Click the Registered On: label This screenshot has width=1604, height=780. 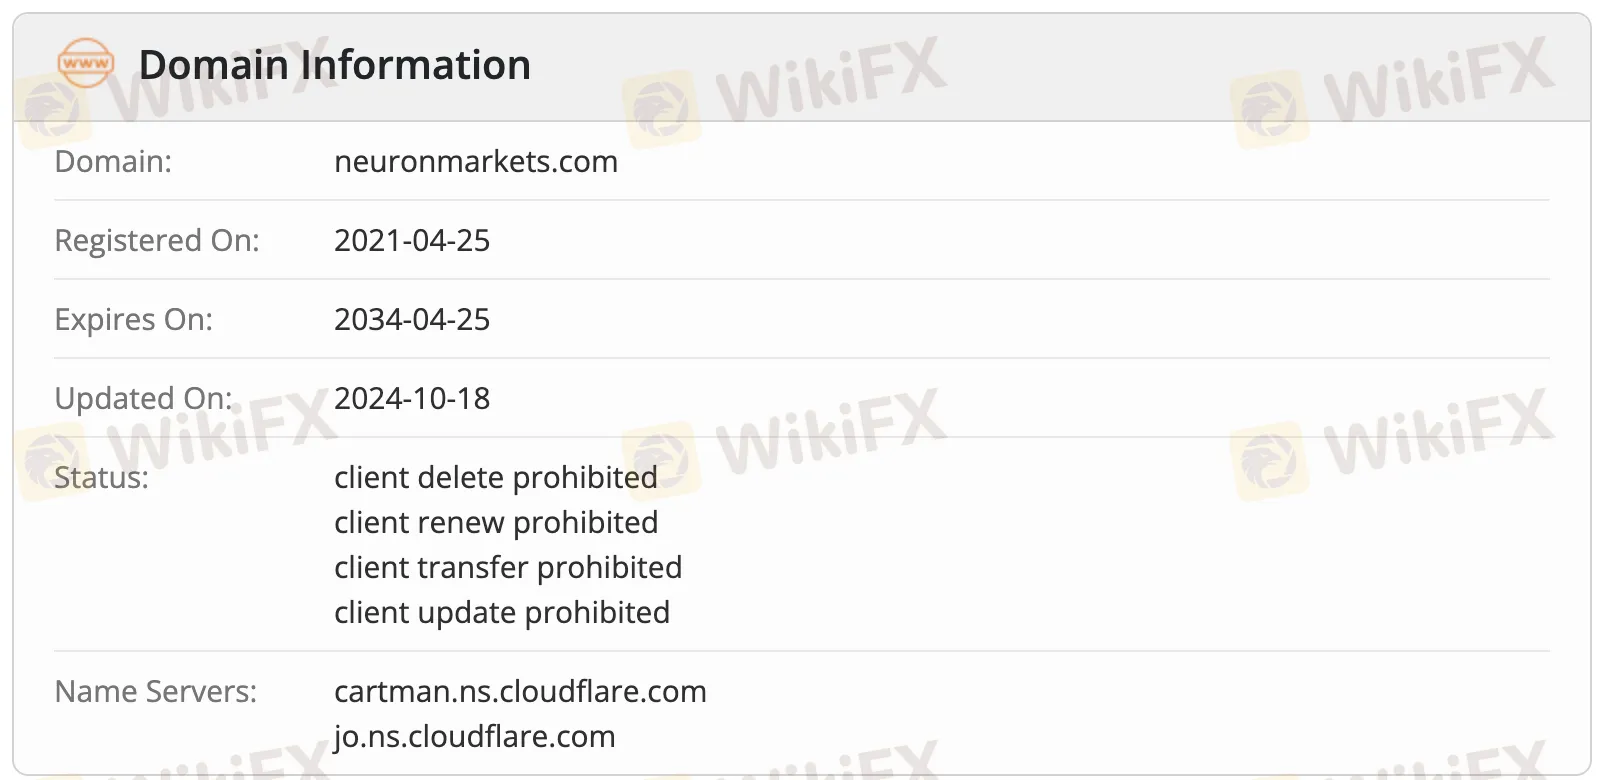click(157, 240)
